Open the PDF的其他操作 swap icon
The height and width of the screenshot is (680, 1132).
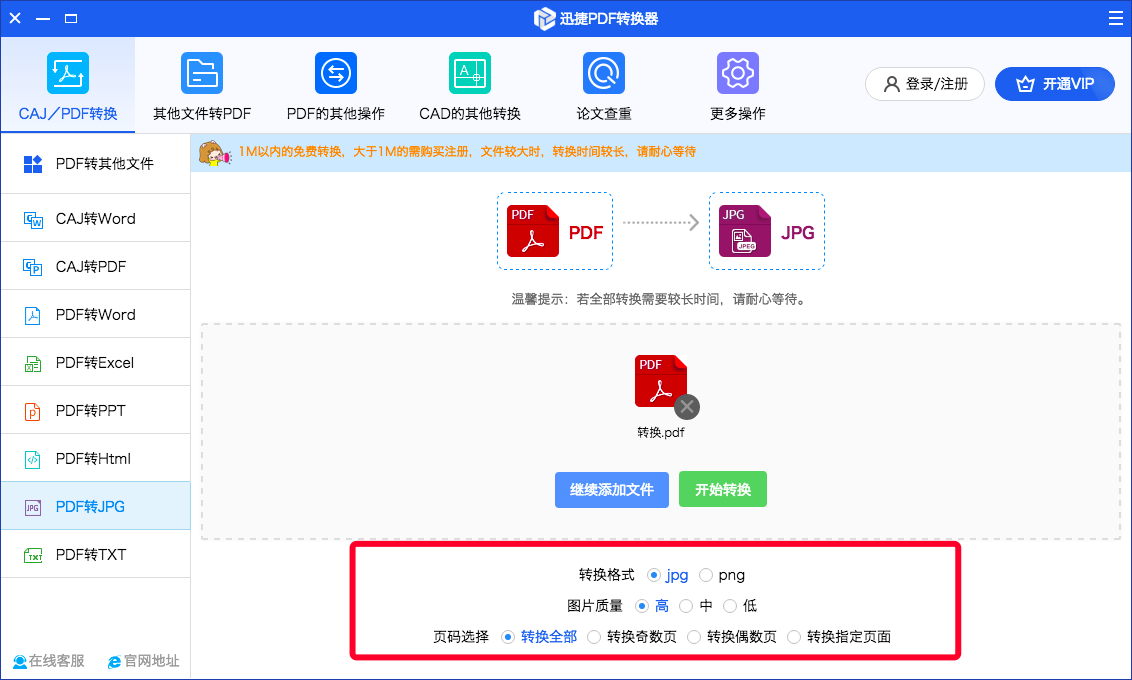(336, 73)
